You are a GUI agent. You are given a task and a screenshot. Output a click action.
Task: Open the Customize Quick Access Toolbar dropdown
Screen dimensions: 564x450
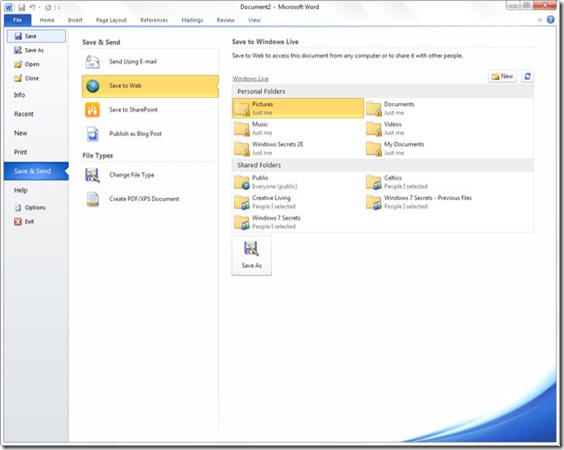[59, 8]
